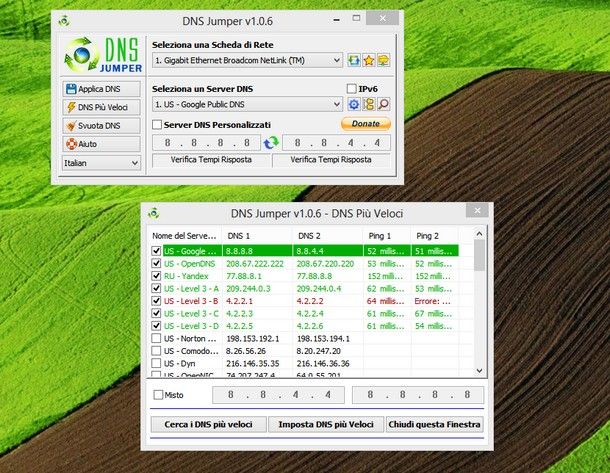The width and height of the screenshot is (610, 473).
Task: Click the yellow star favorites icon
Action: 369,60
